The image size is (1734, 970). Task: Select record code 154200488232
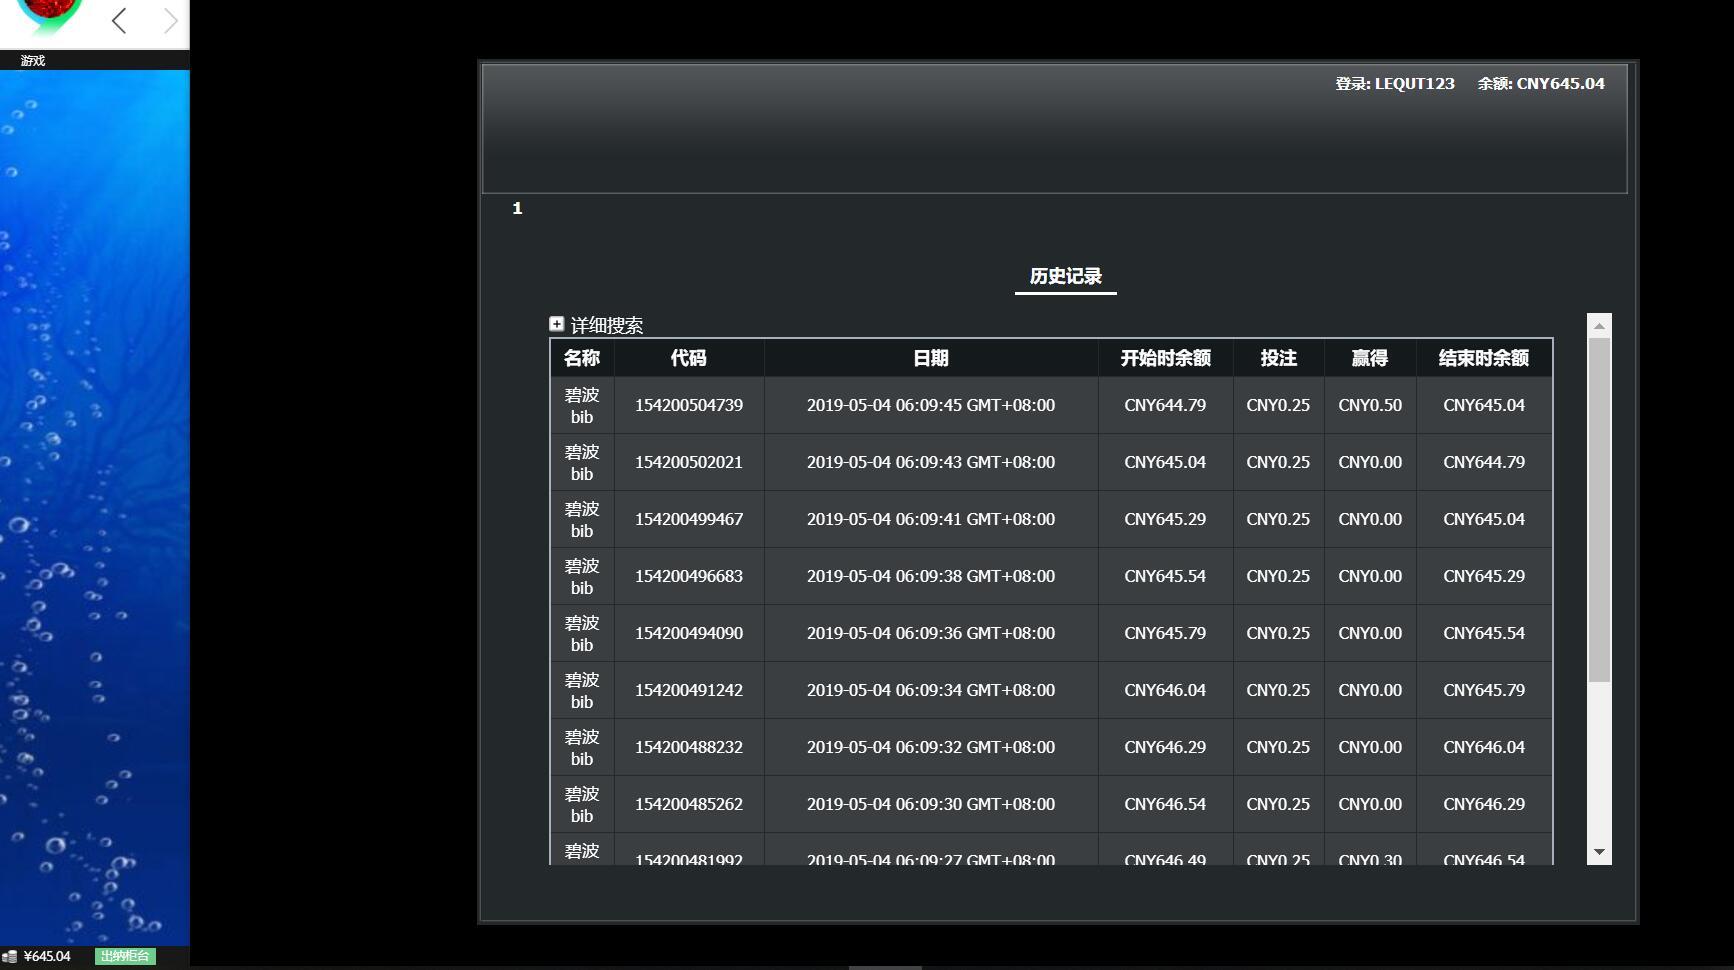click(x=689, y=747)
